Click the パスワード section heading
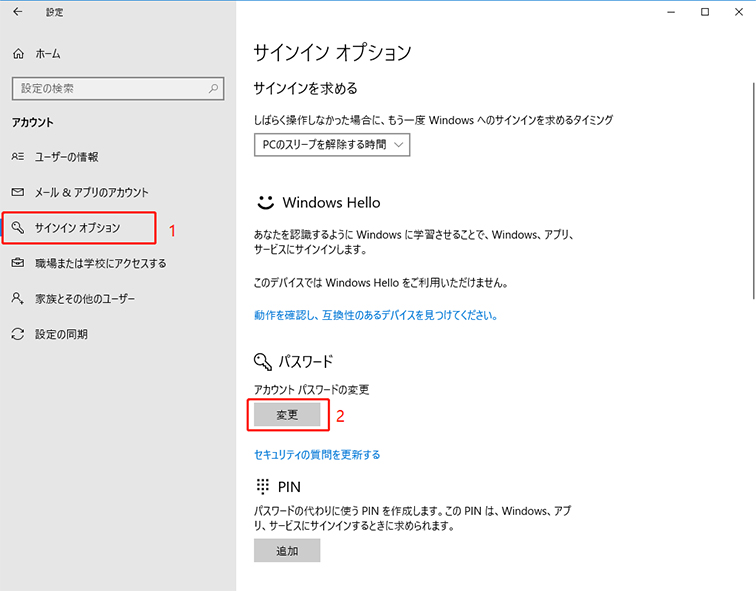The width and height of the screenshot is (756, 591). 305,362
